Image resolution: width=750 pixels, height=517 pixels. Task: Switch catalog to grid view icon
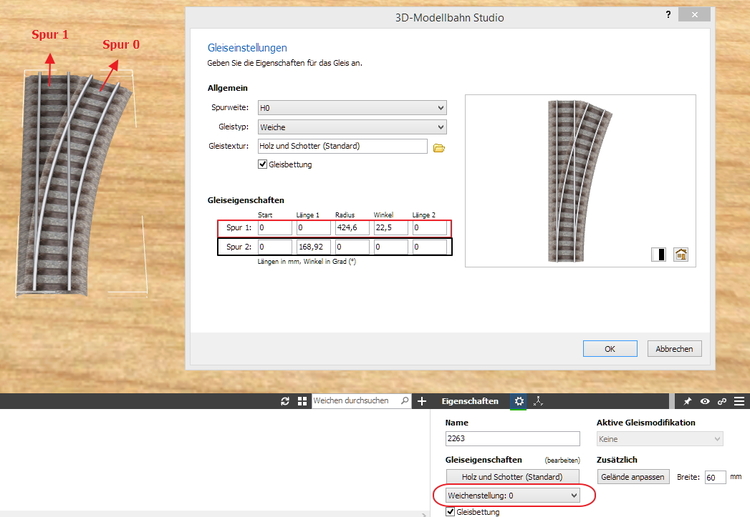point(302,401)
